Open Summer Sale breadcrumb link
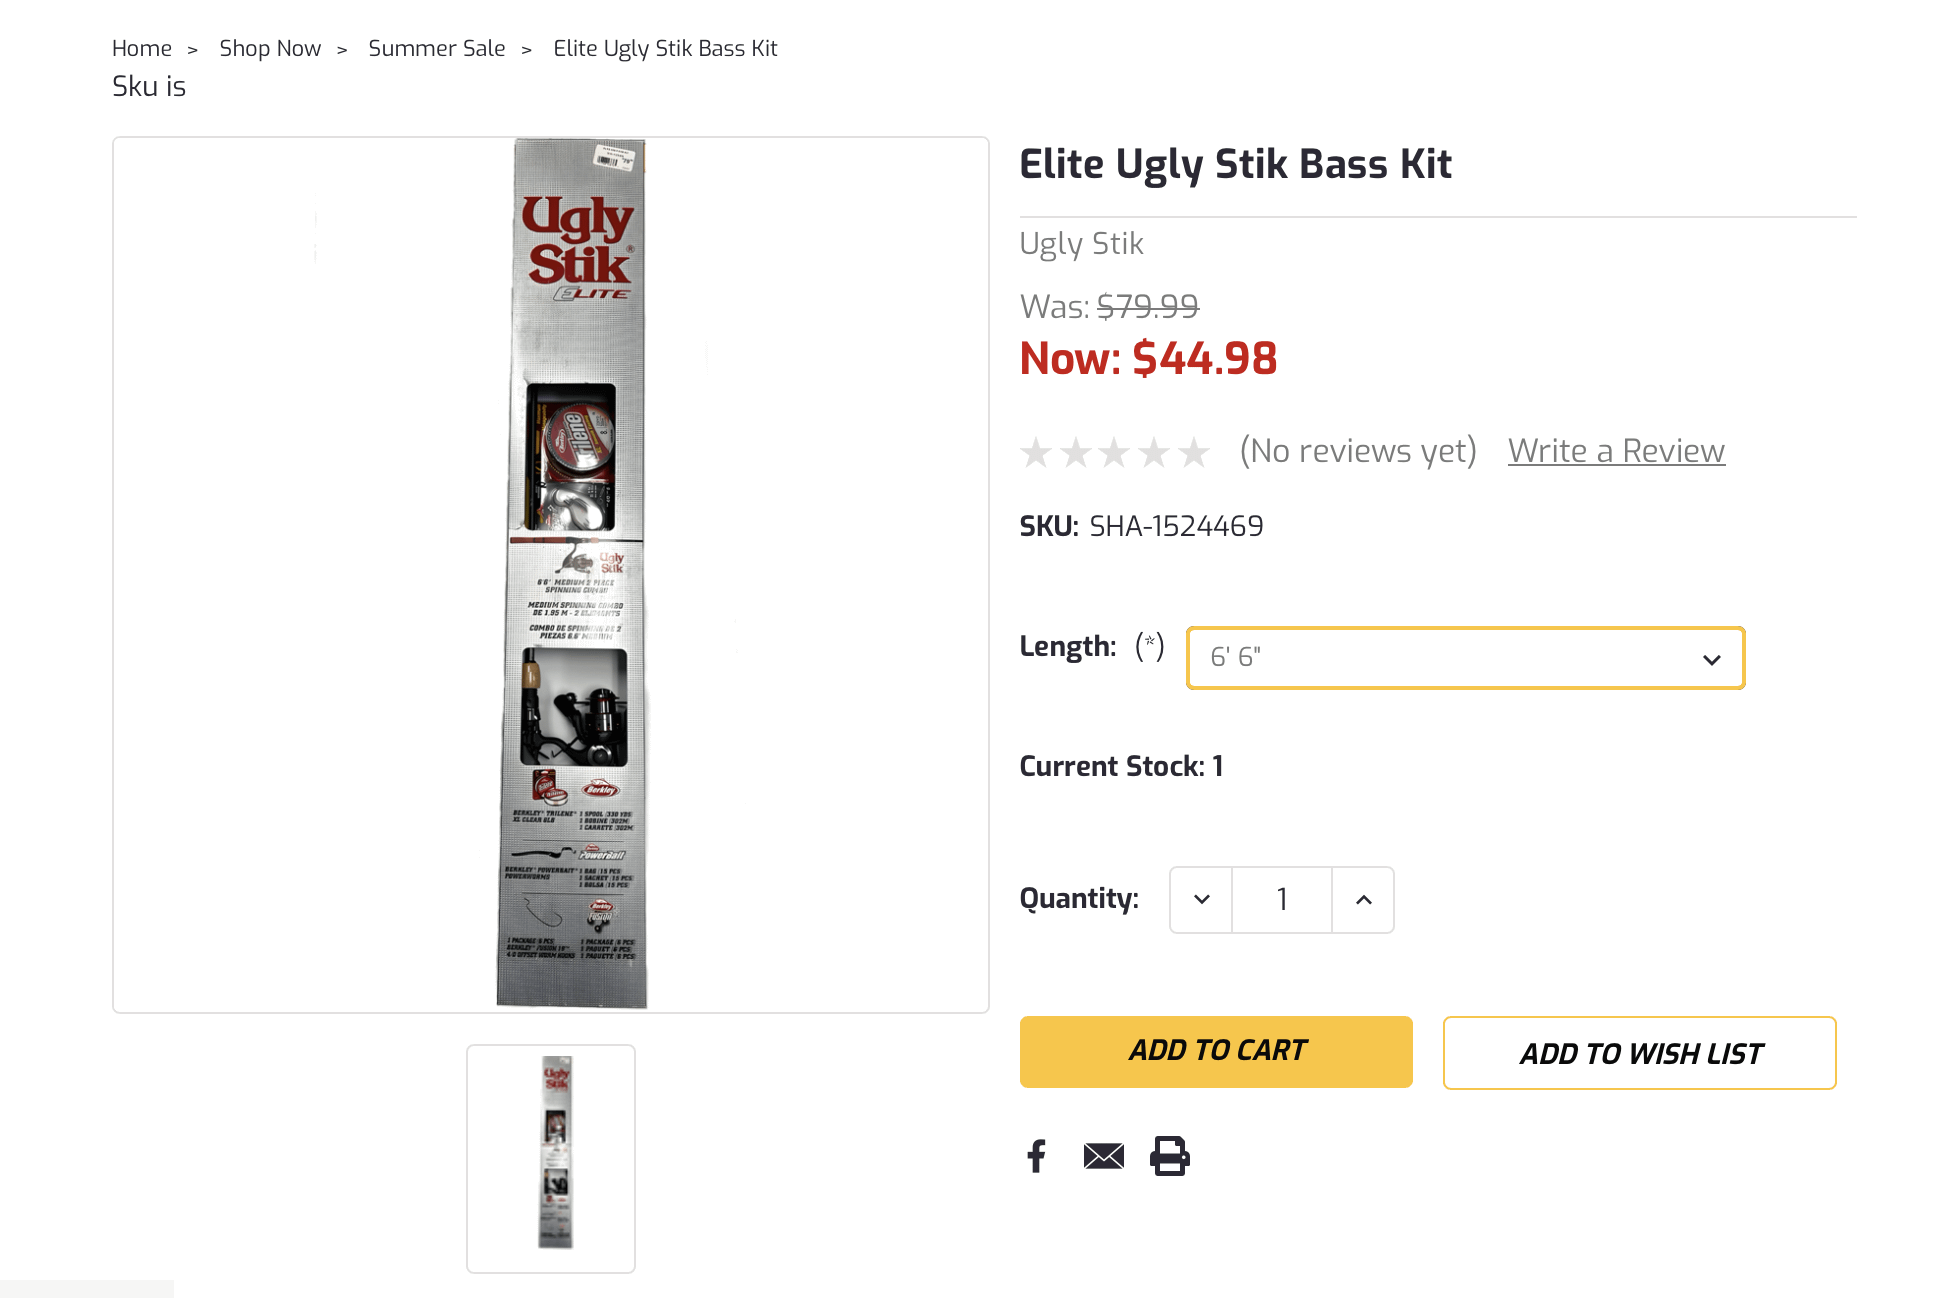The width and height of the screenshot is (1944, 1298). tap(437, 49)
